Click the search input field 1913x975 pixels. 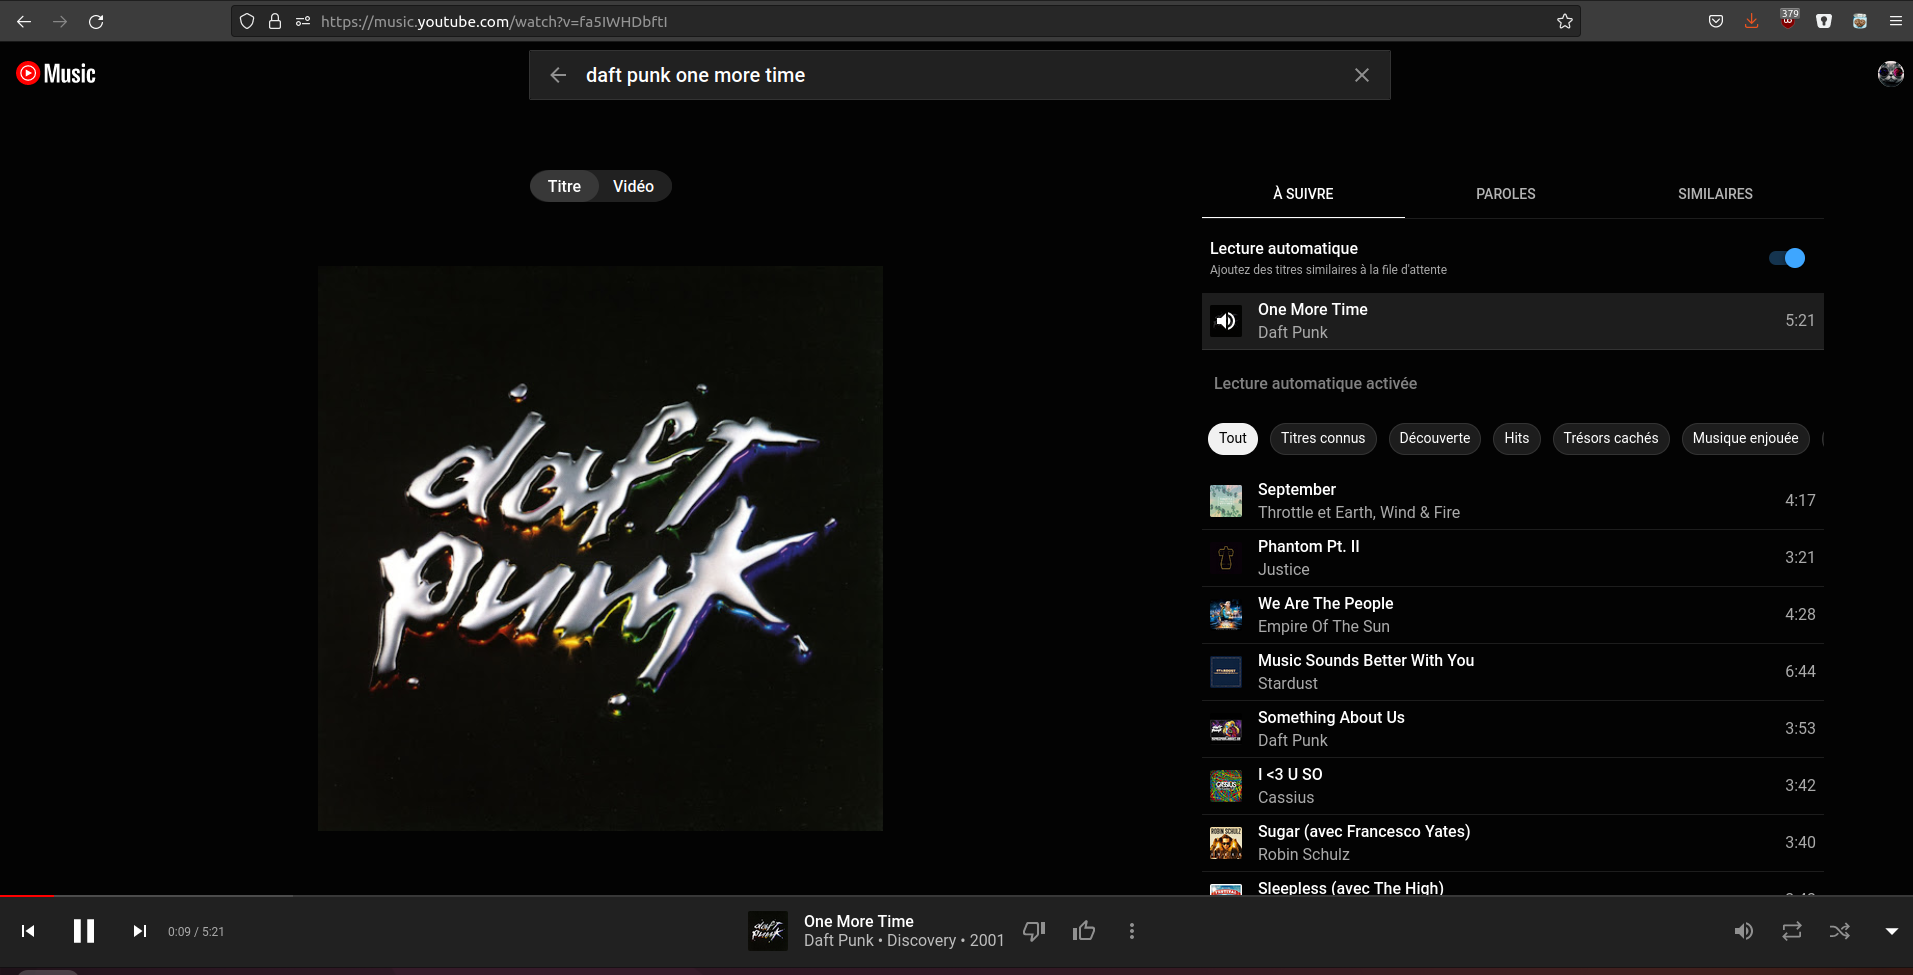960,75
